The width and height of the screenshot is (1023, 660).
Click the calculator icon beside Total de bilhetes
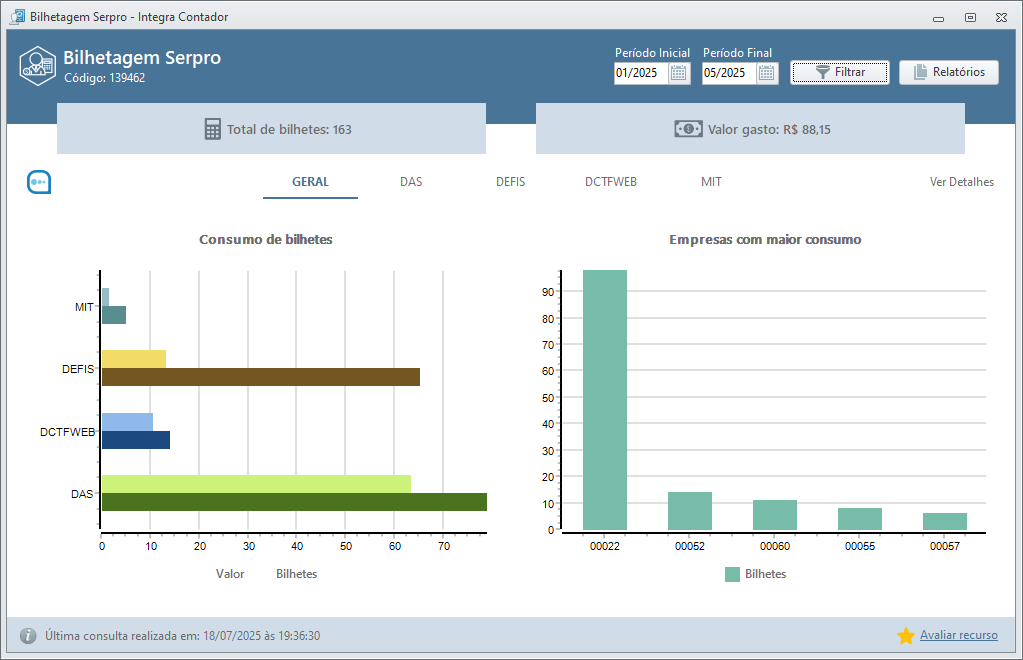(x=212, y=130)
